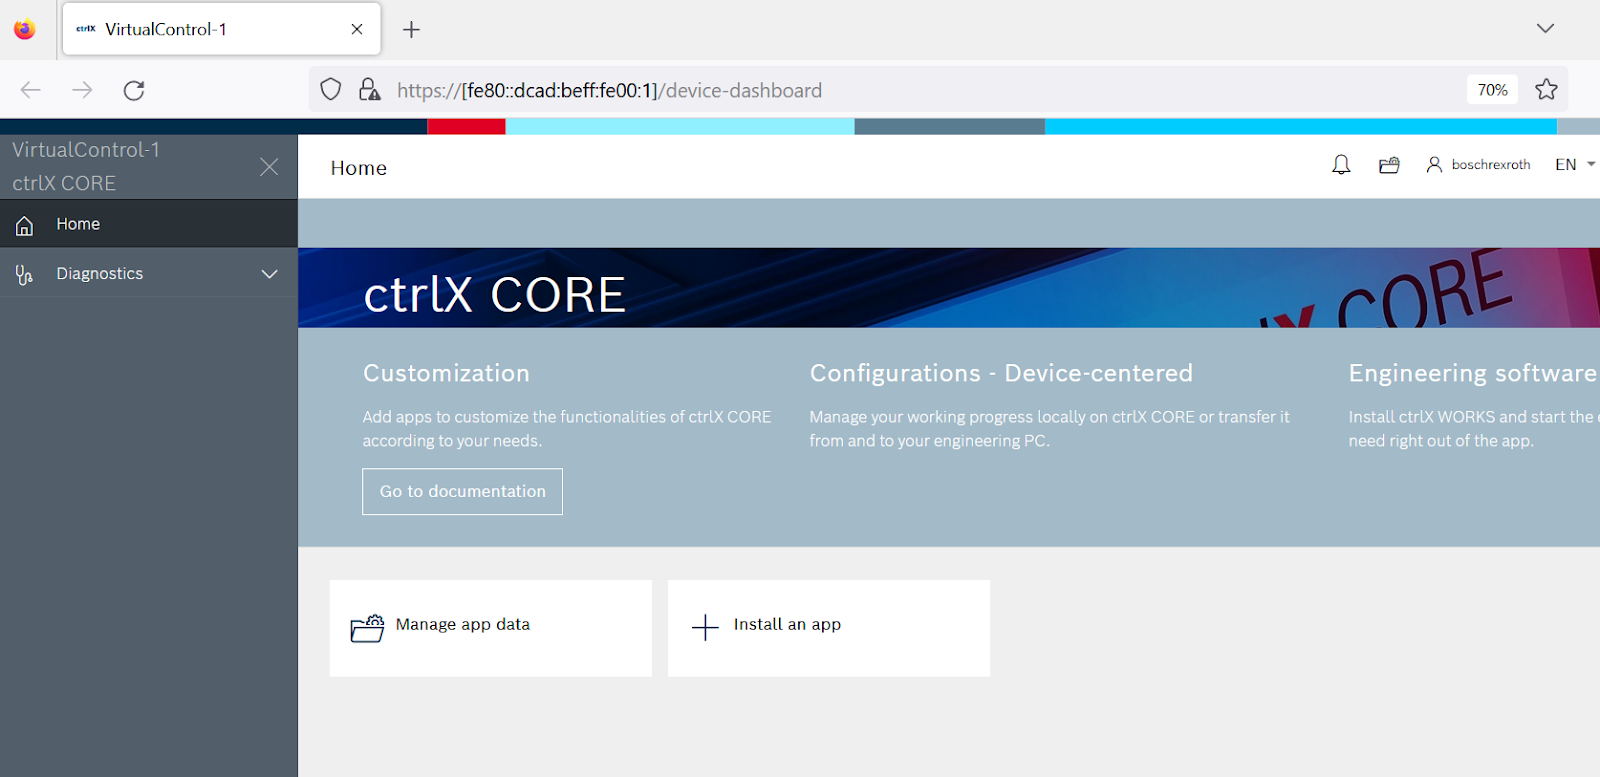Click the ctrlX CORE sidebar subtitle
The height and width of the screenshot is (777, 1600).
[64, 183]
